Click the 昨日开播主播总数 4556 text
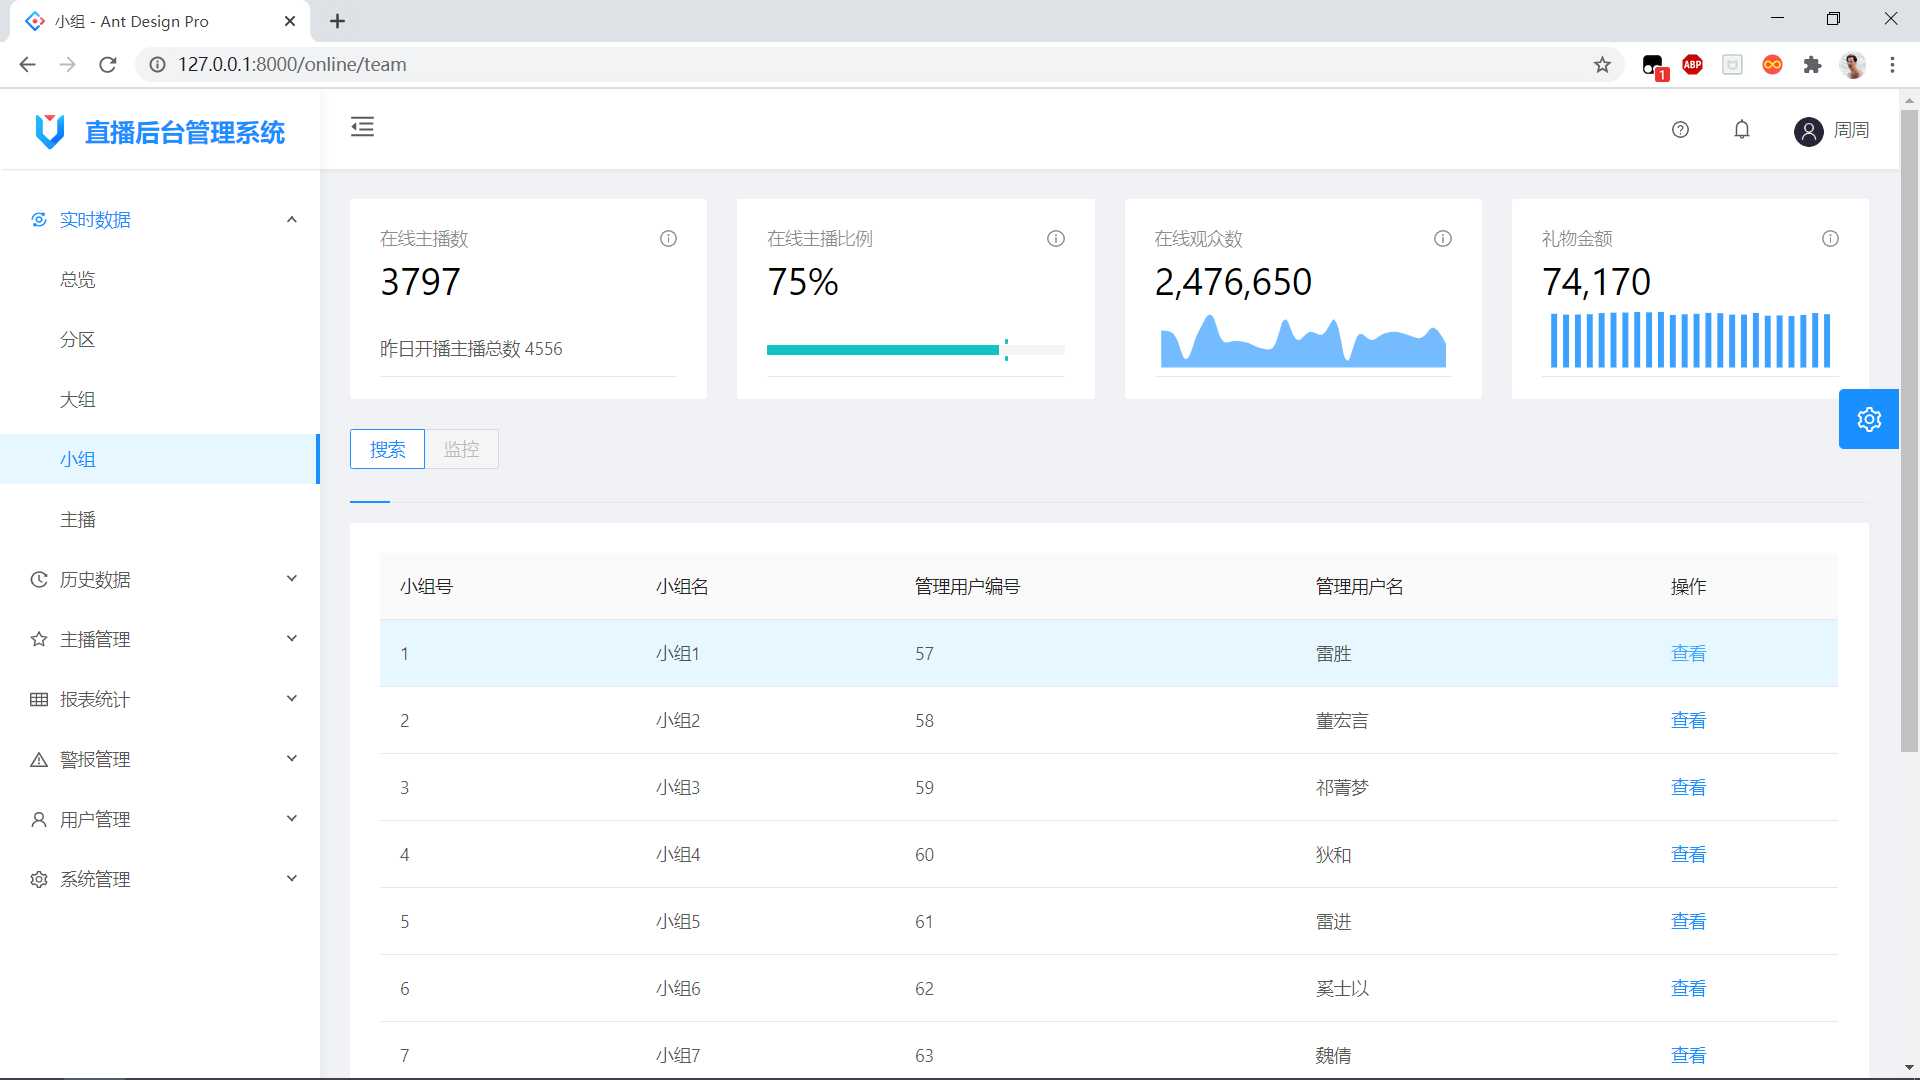The height and width of the screenshot is (1080, 1920). pyautogui.click(x=471, y=349)
